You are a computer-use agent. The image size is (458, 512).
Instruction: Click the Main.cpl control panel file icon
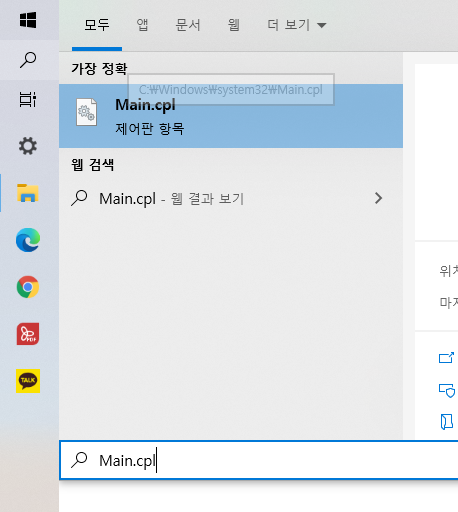pos(86,112)
